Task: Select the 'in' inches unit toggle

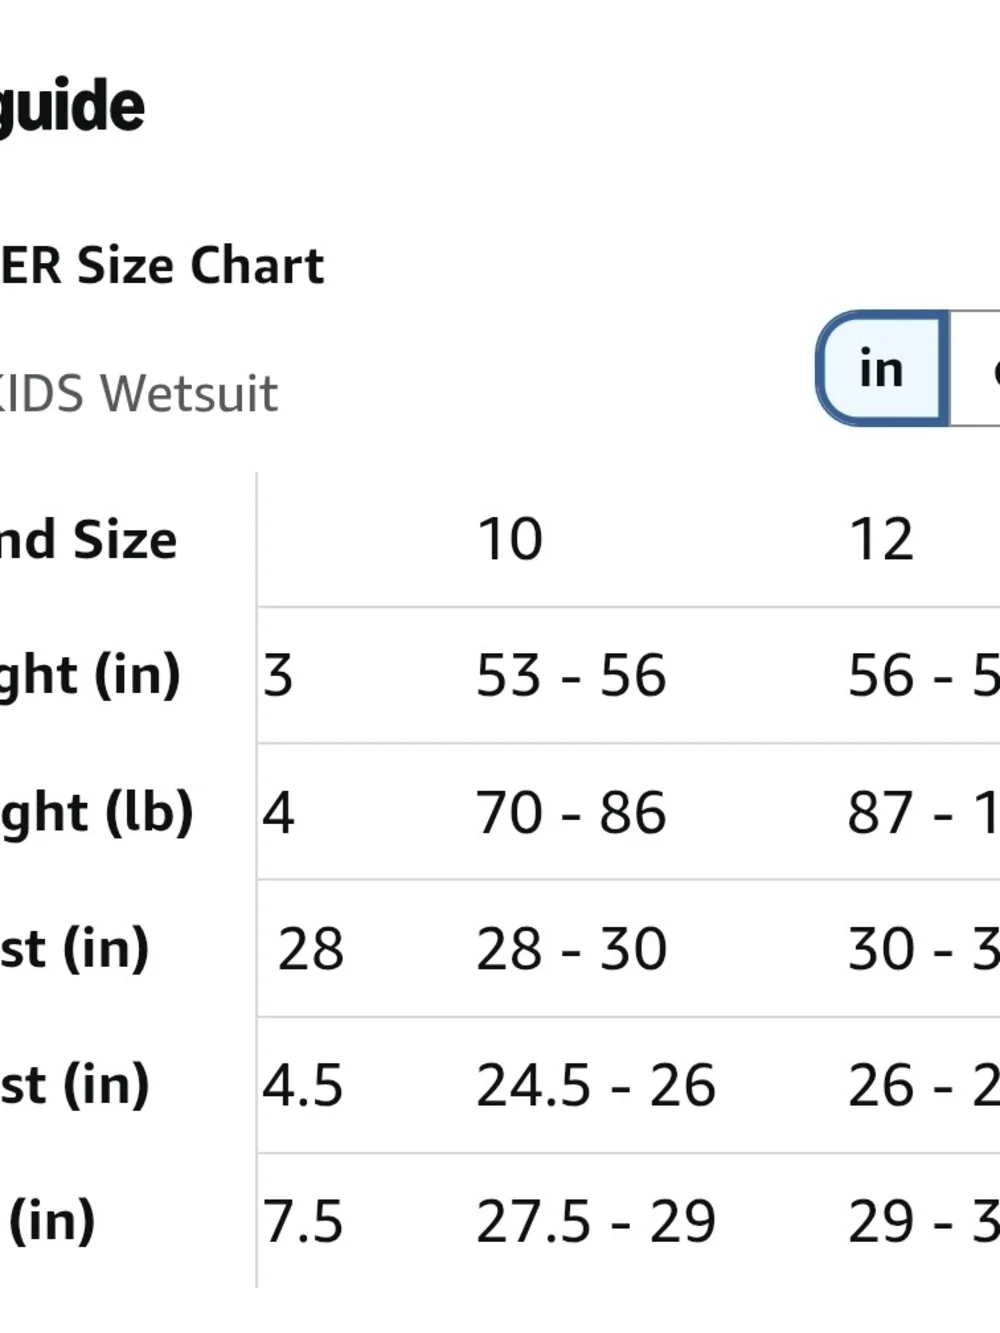Action: pyautogui.click(x=882, y=368)
